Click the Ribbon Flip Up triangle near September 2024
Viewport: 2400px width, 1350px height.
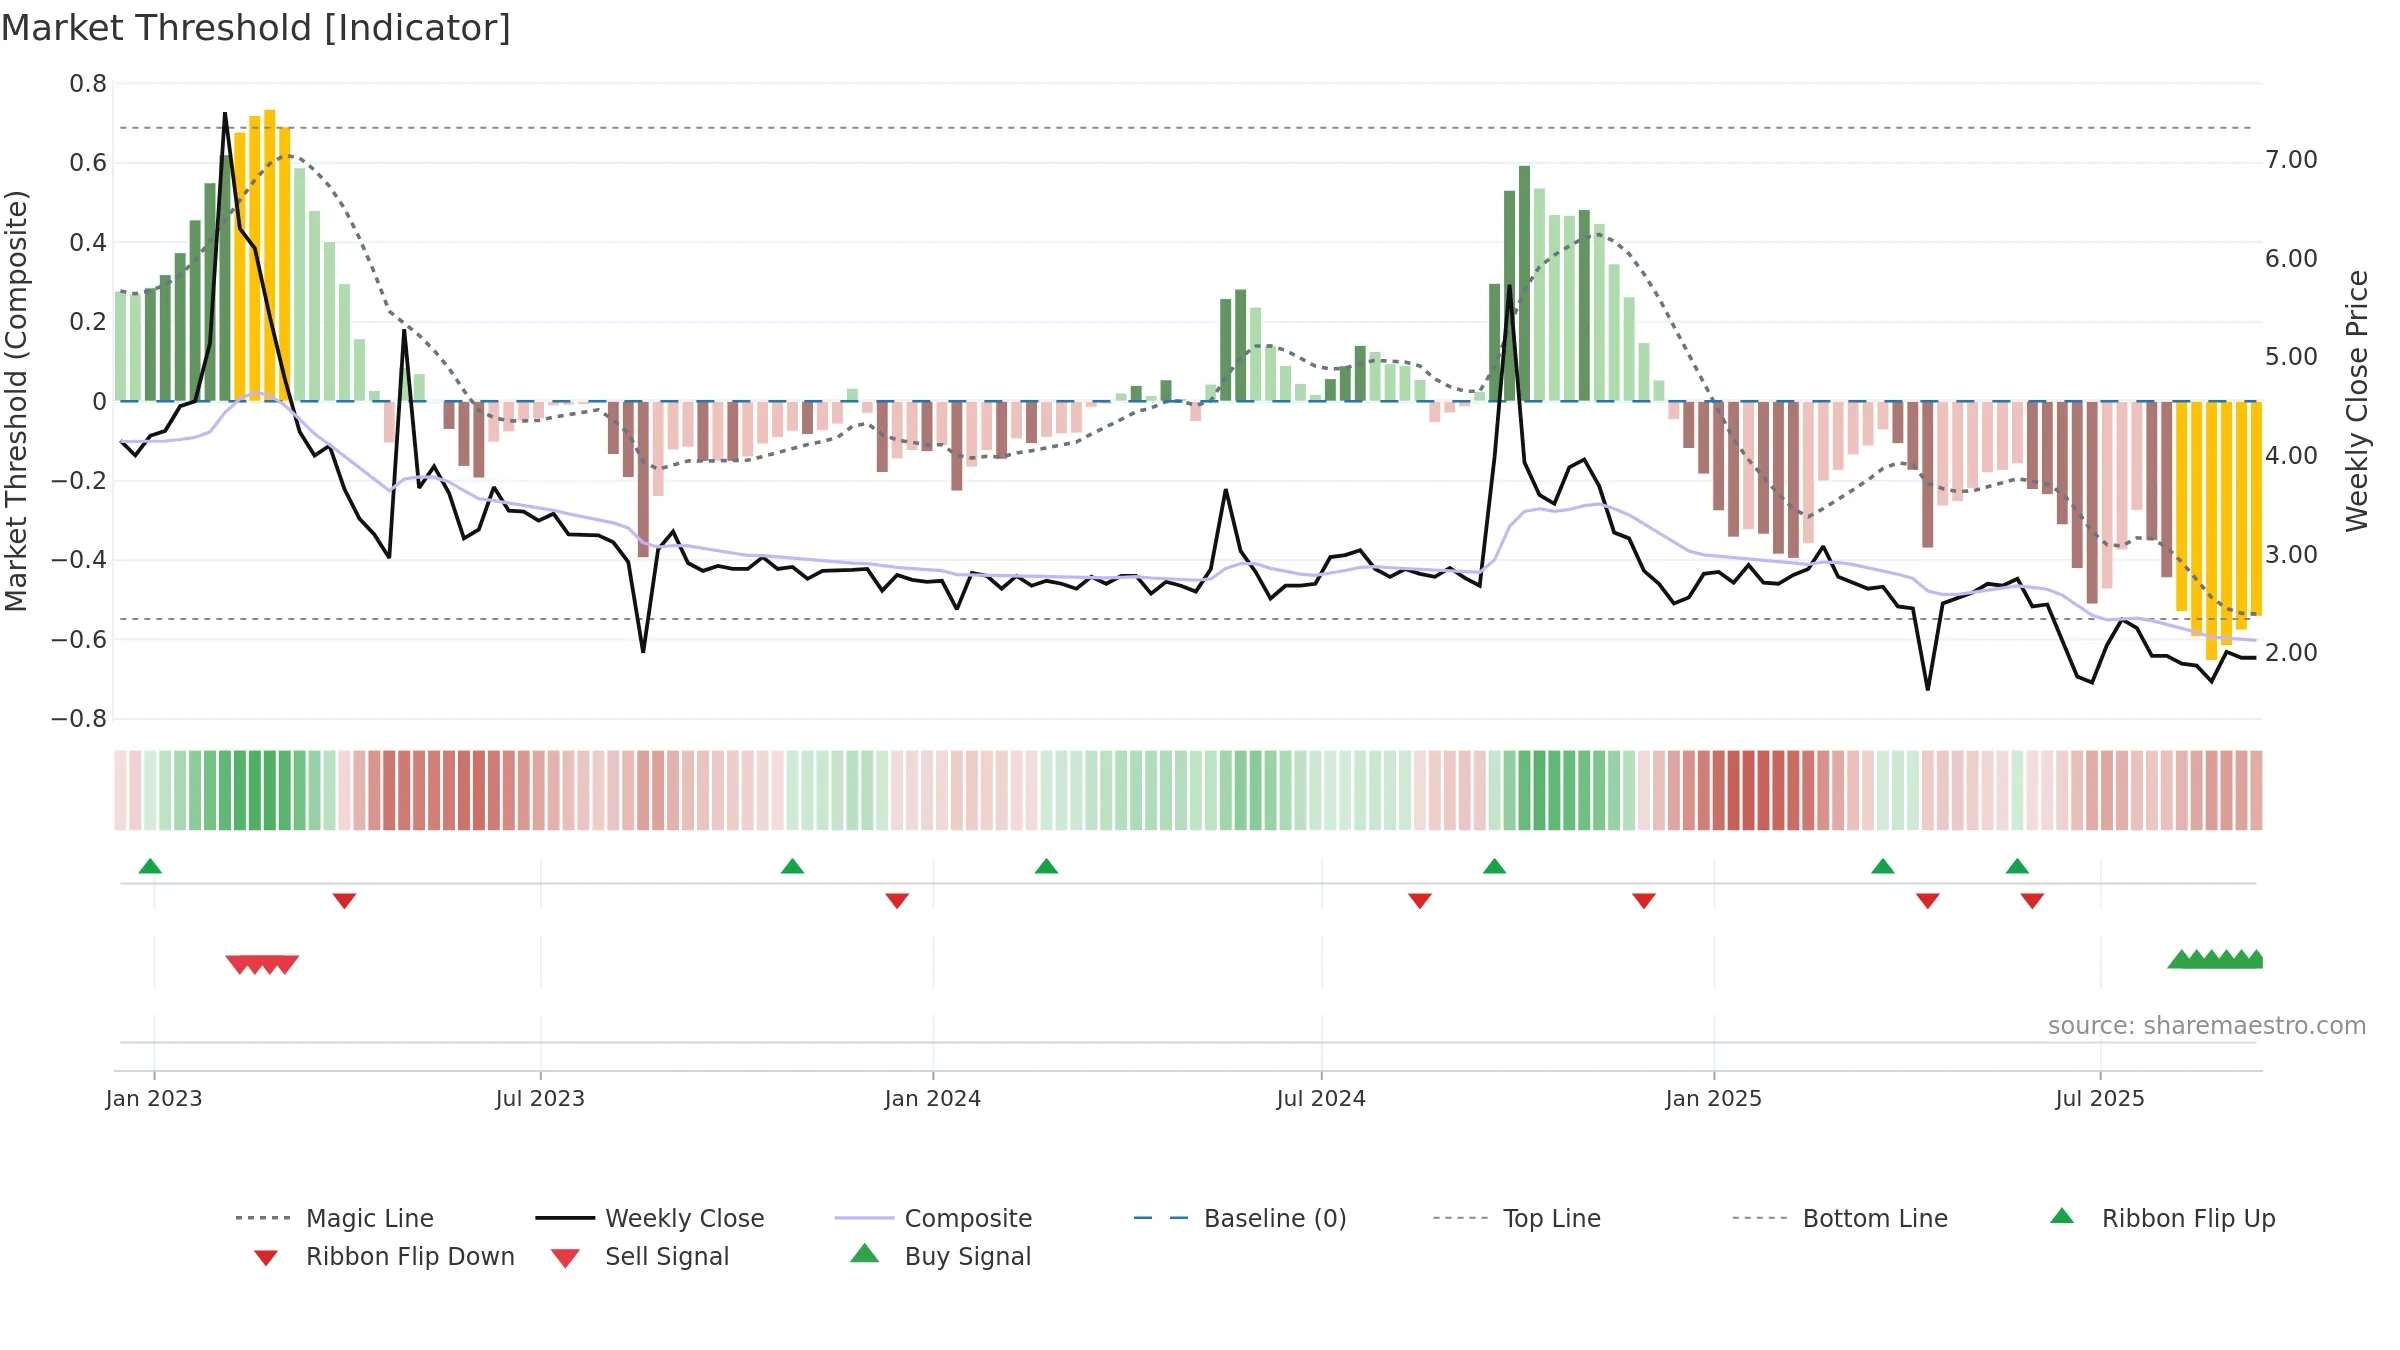(1494, 866)
